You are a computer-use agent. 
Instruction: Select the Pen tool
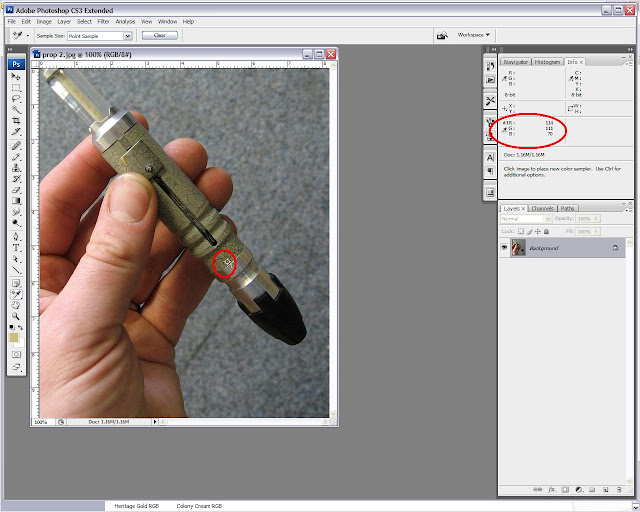(x=16, y=236)
